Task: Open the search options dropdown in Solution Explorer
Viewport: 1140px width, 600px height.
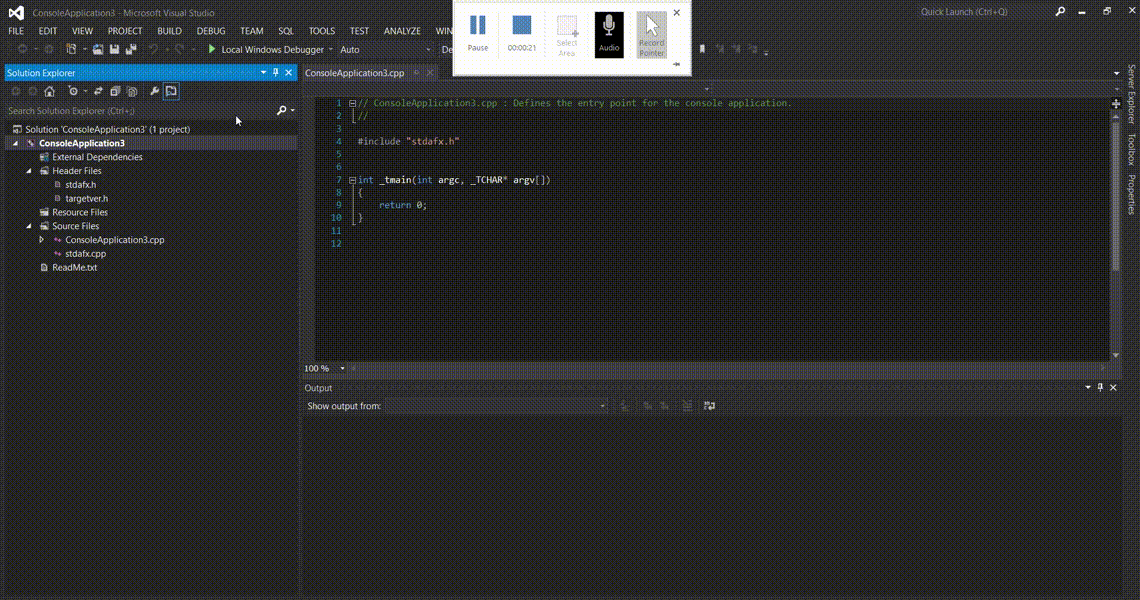Action: [x=292, y=111]
